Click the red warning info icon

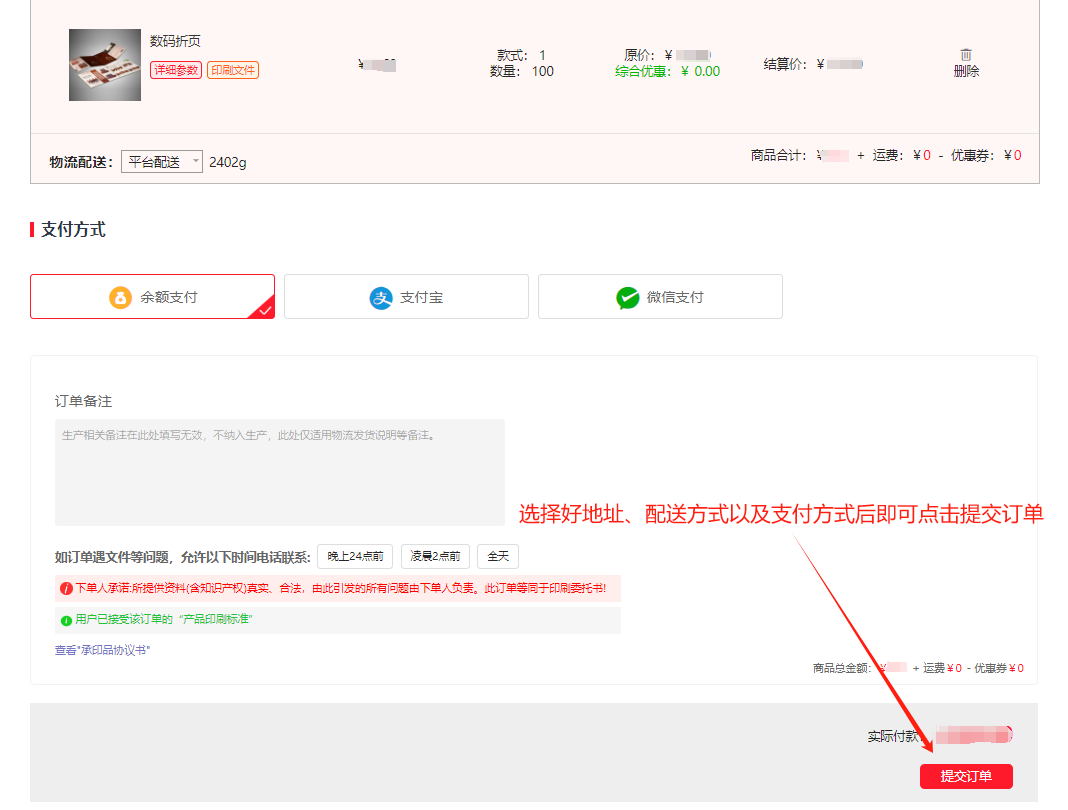[66, 589]
